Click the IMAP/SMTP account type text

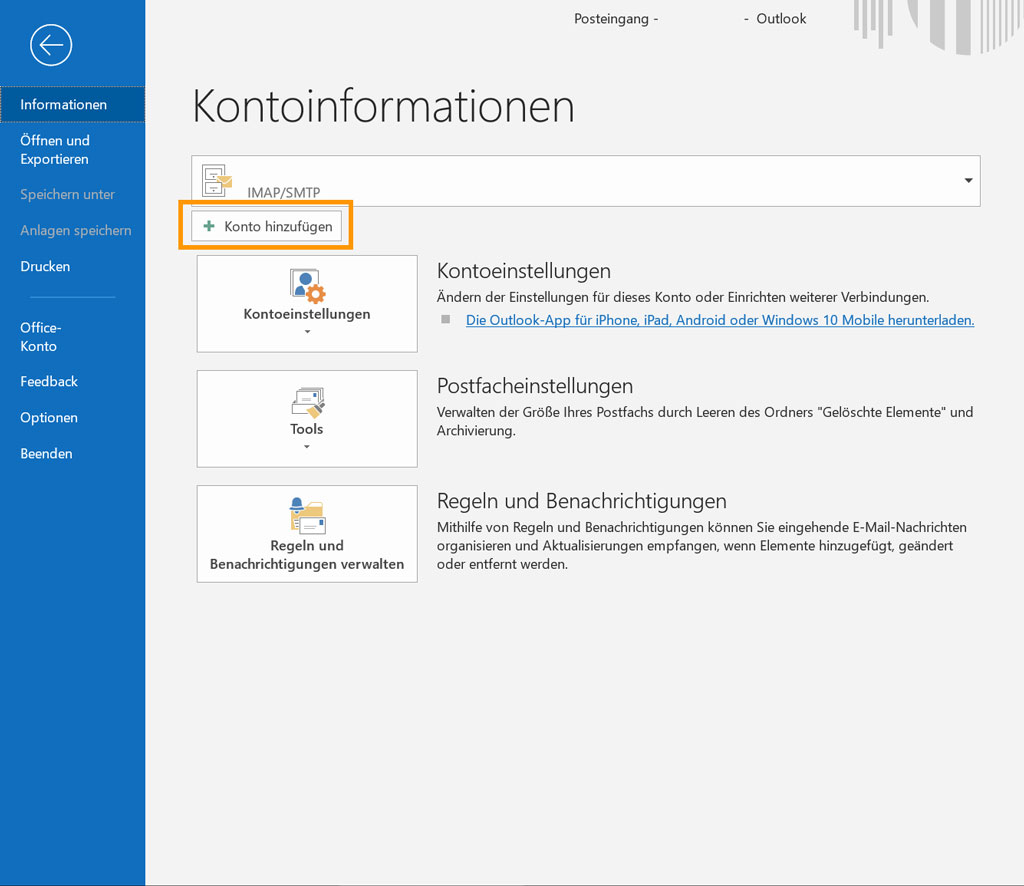pos(283,193)
